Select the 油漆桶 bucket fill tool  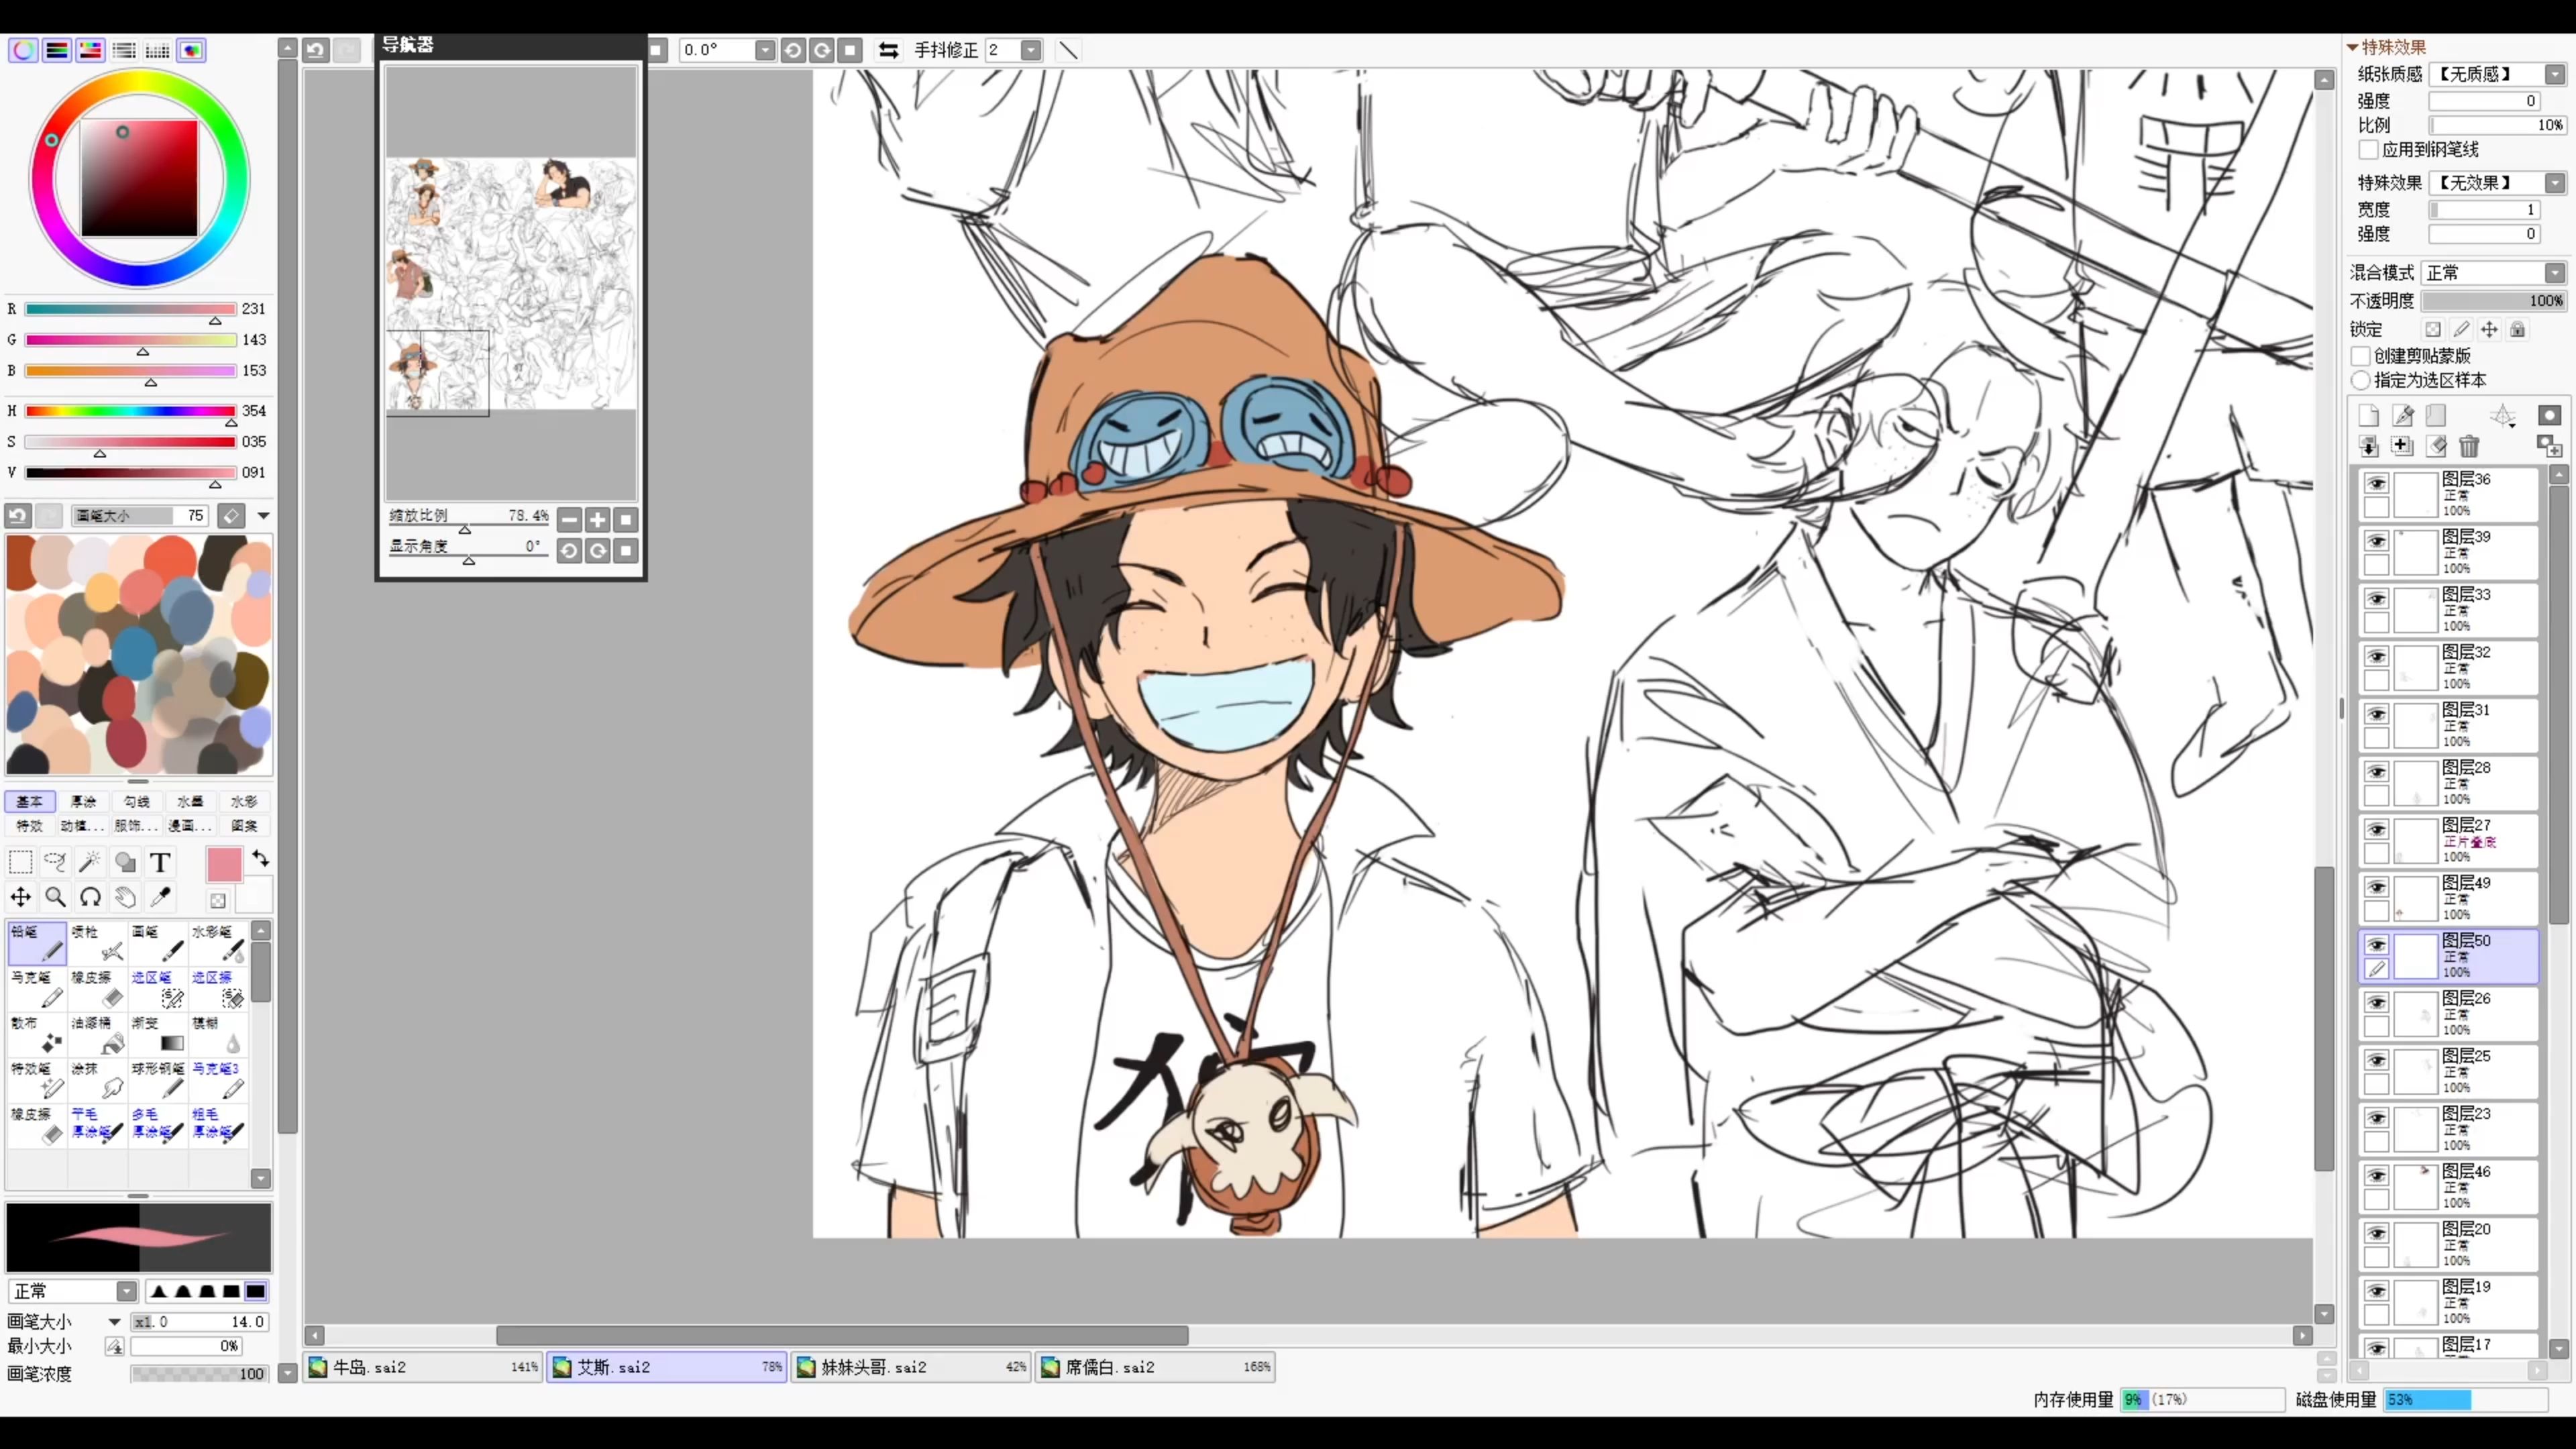98,1035
